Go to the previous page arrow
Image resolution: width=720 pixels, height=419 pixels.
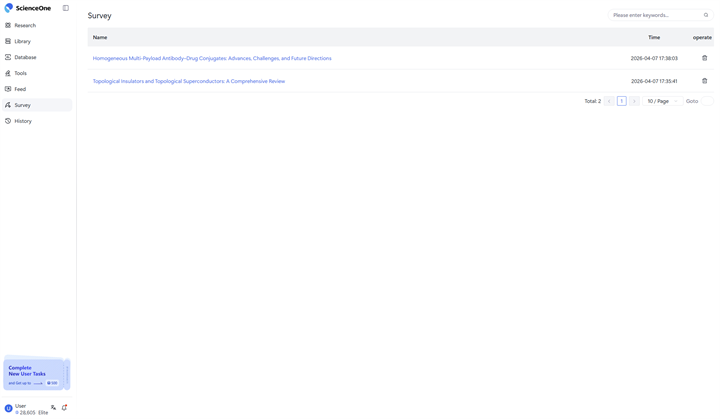[x=609, y=101]
